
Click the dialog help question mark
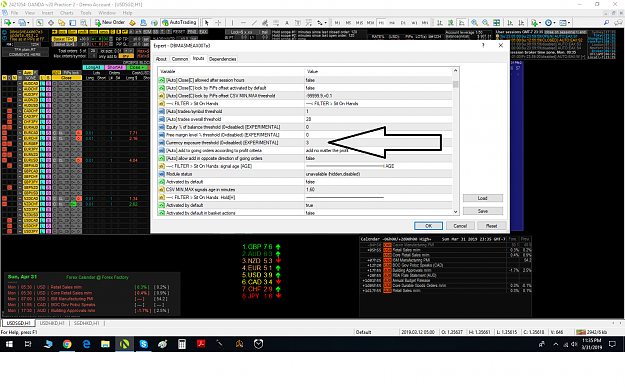pyautogui.click(x=483, y=45)
